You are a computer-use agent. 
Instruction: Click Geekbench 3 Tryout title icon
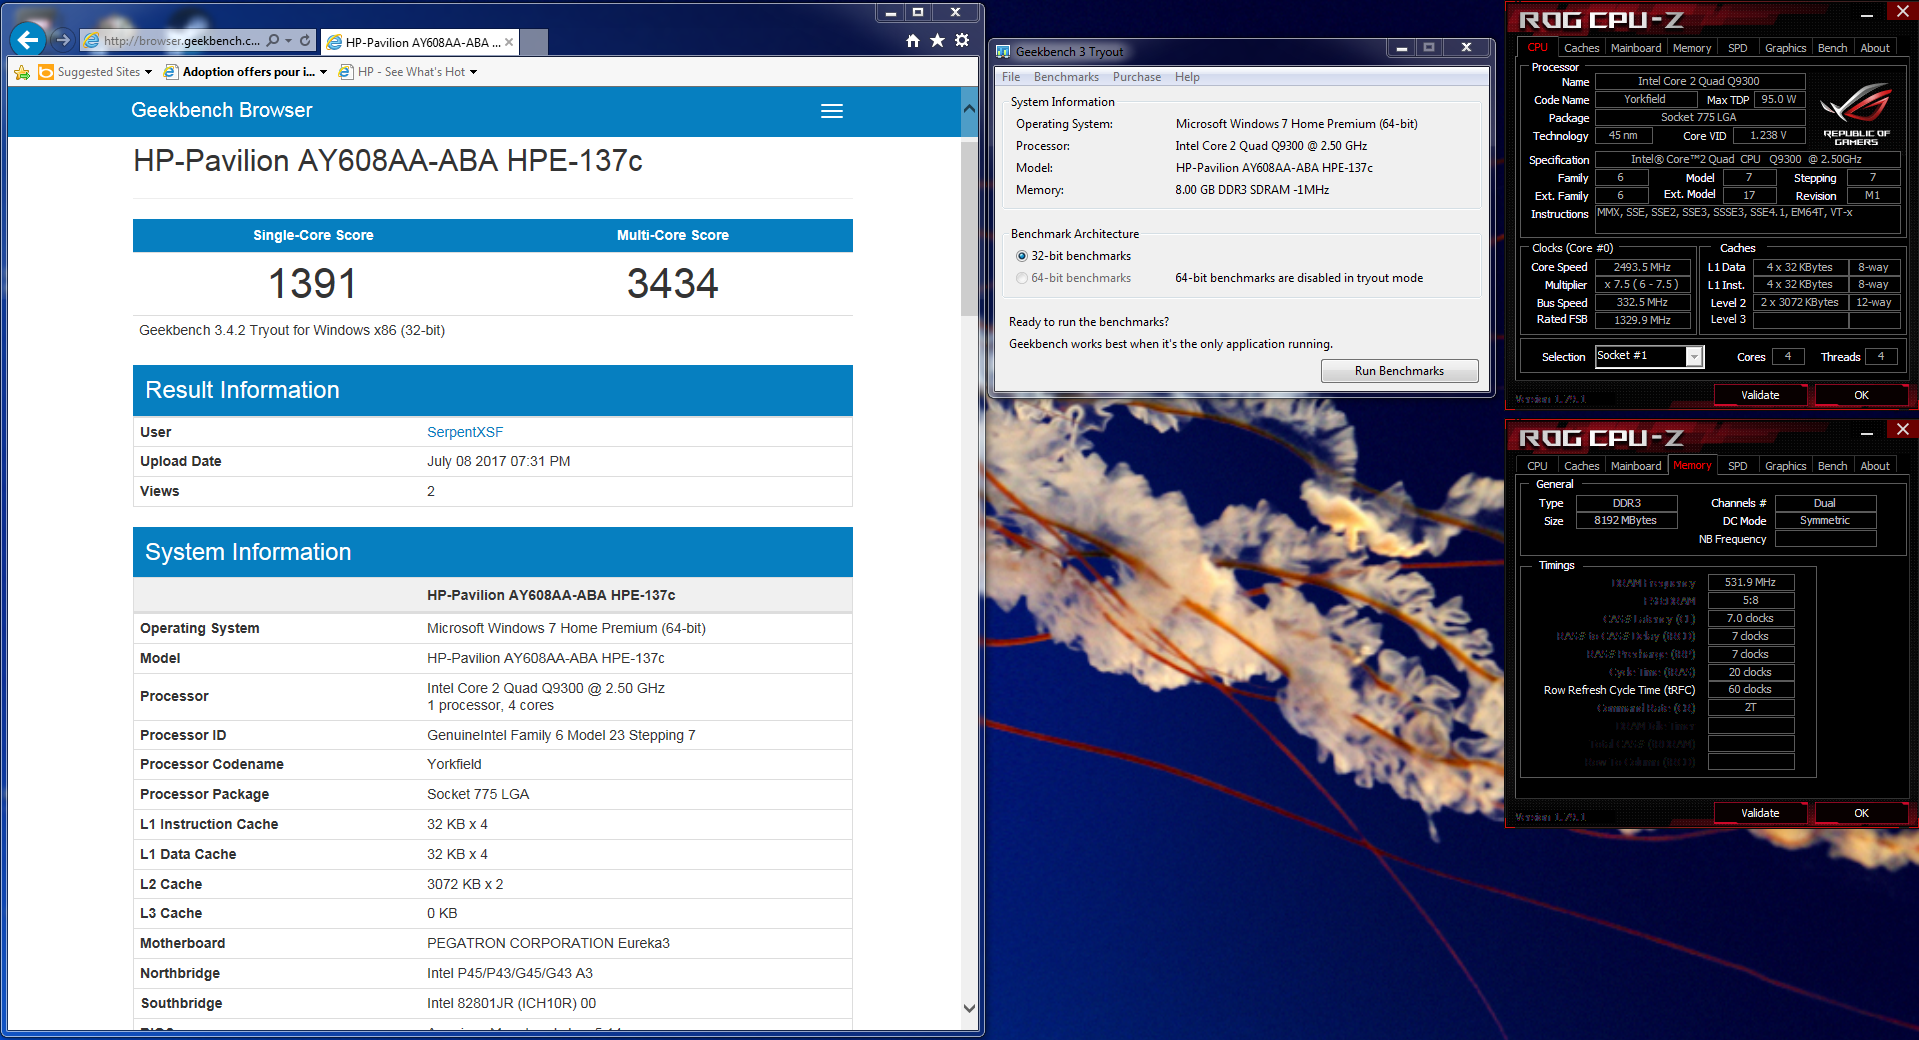point(1003,52)
